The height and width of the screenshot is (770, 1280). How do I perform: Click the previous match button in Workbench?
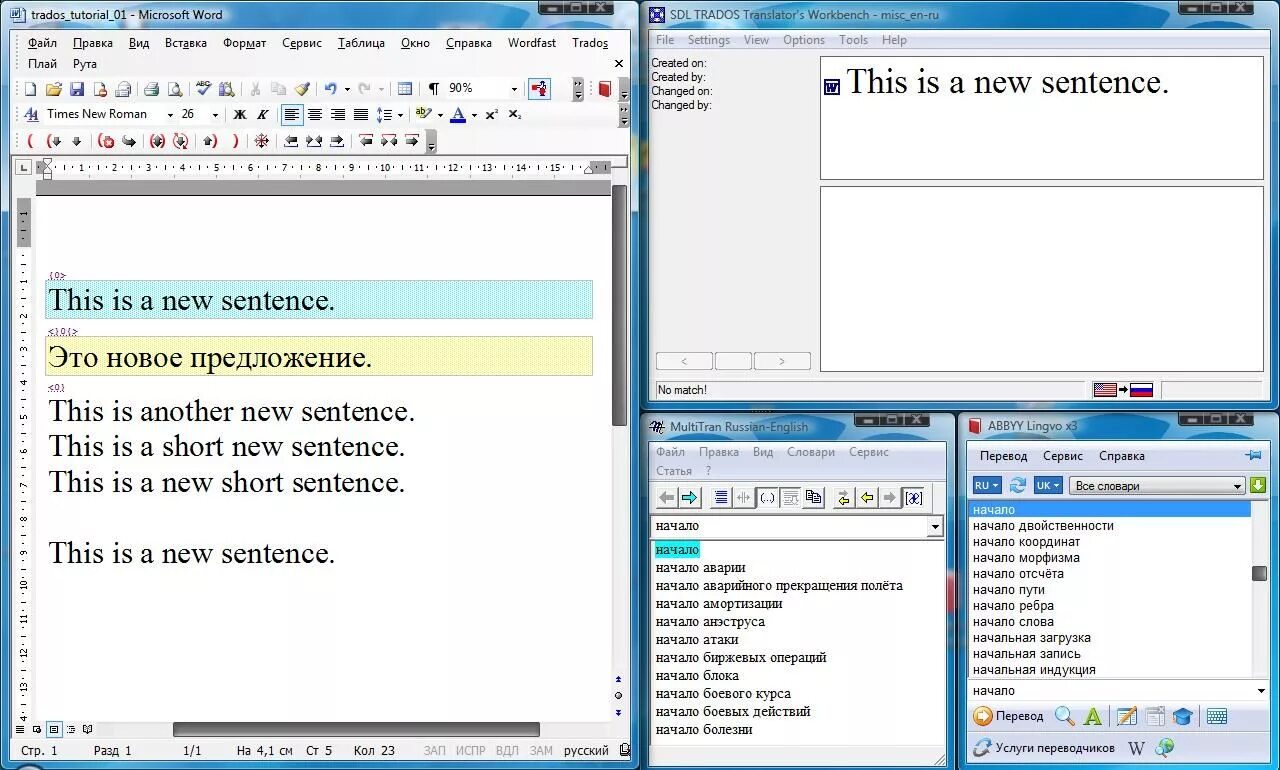point(684,361)
